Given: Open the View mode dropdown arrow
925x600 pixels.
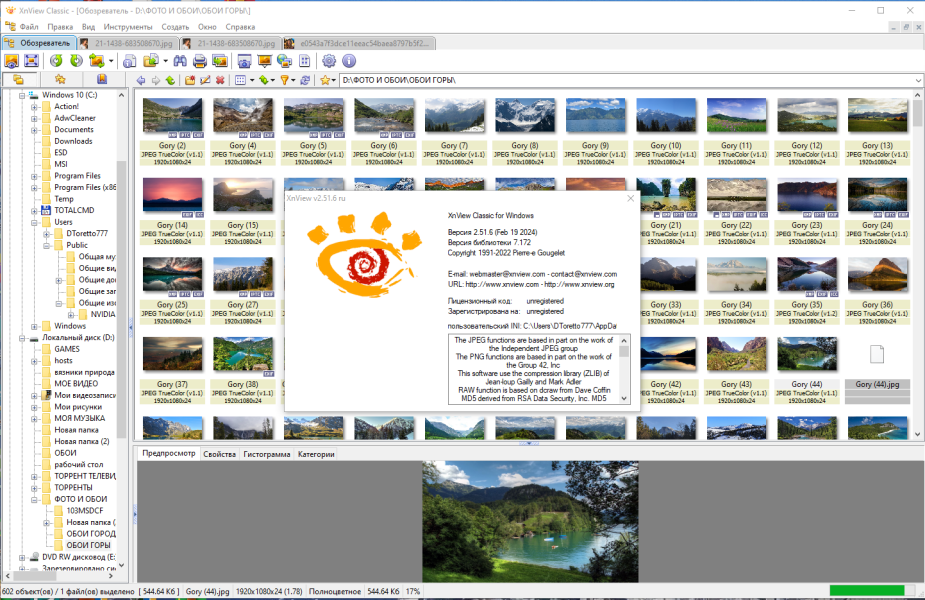Looking at the screenshot, I should (252, 80).
